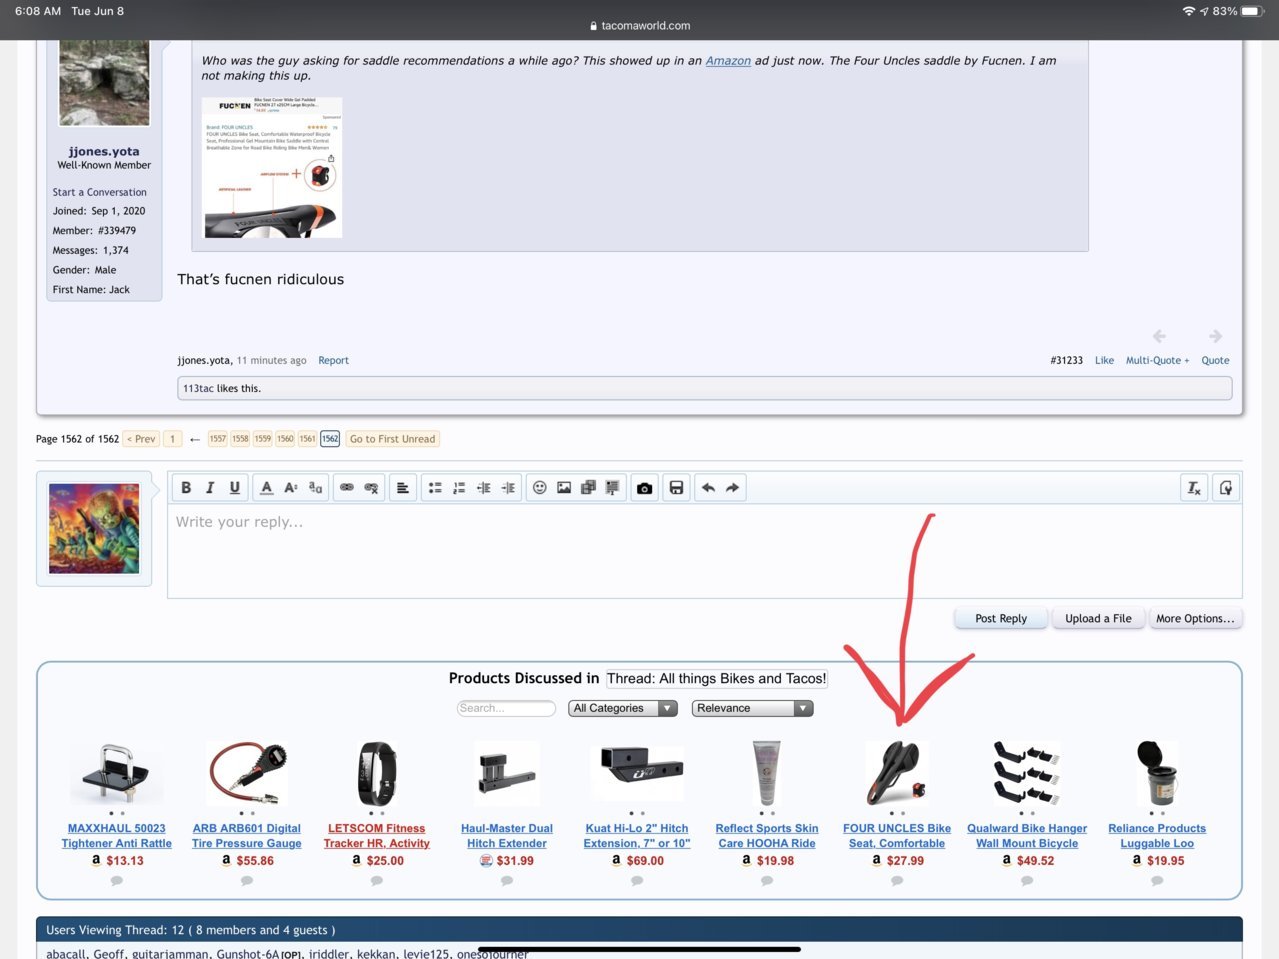Open the saddle ad image thumbnail
Image resolution: width=1279 pixels, height=959 pixels.
[x=272, y=167]
